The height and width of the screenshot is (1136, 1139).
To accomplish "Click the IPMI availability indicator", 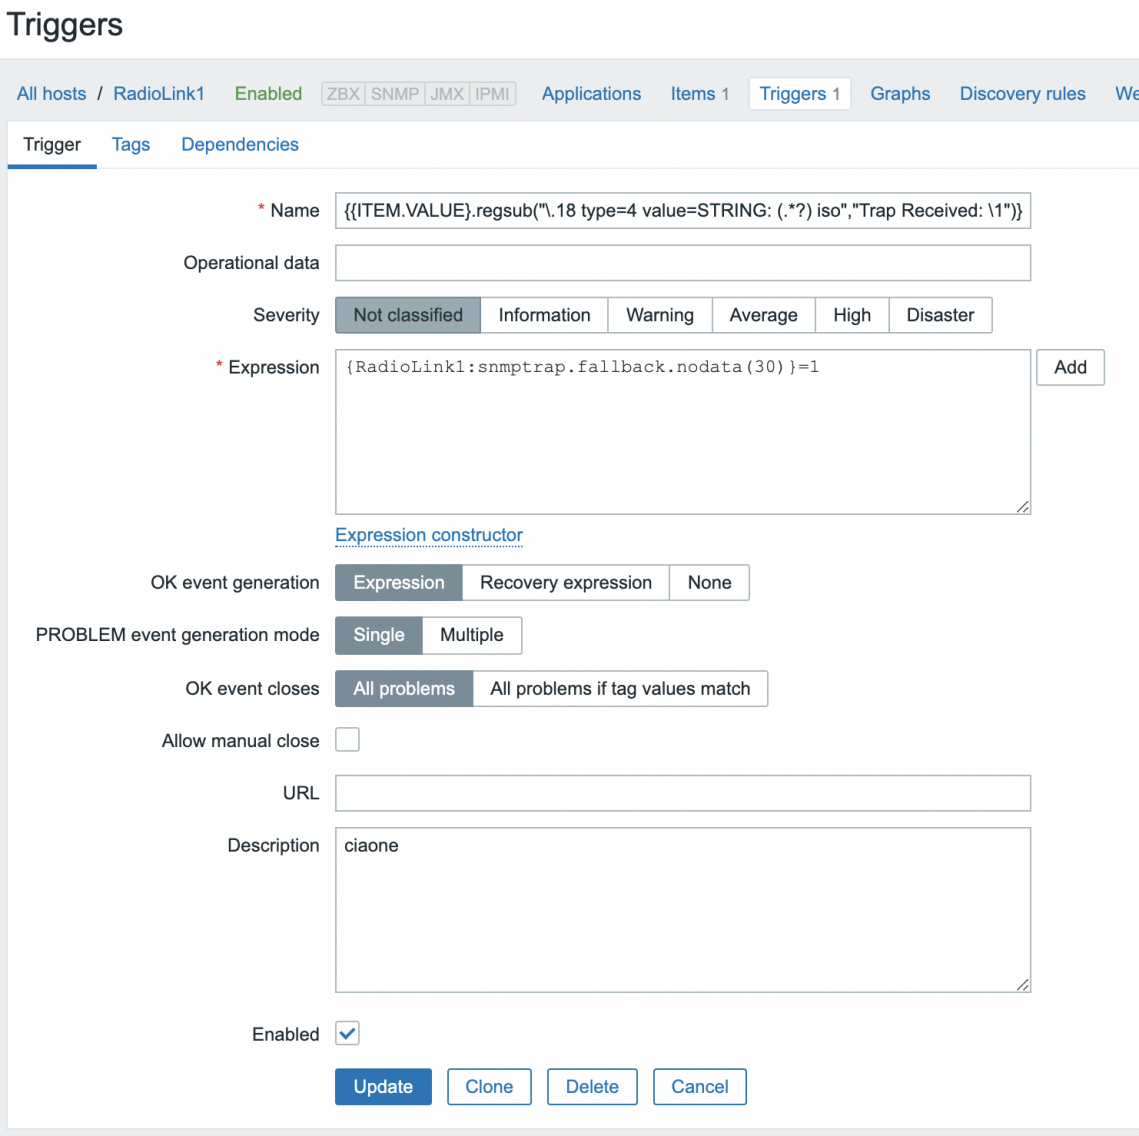I will pyautogui.click(x=492, y=94).
